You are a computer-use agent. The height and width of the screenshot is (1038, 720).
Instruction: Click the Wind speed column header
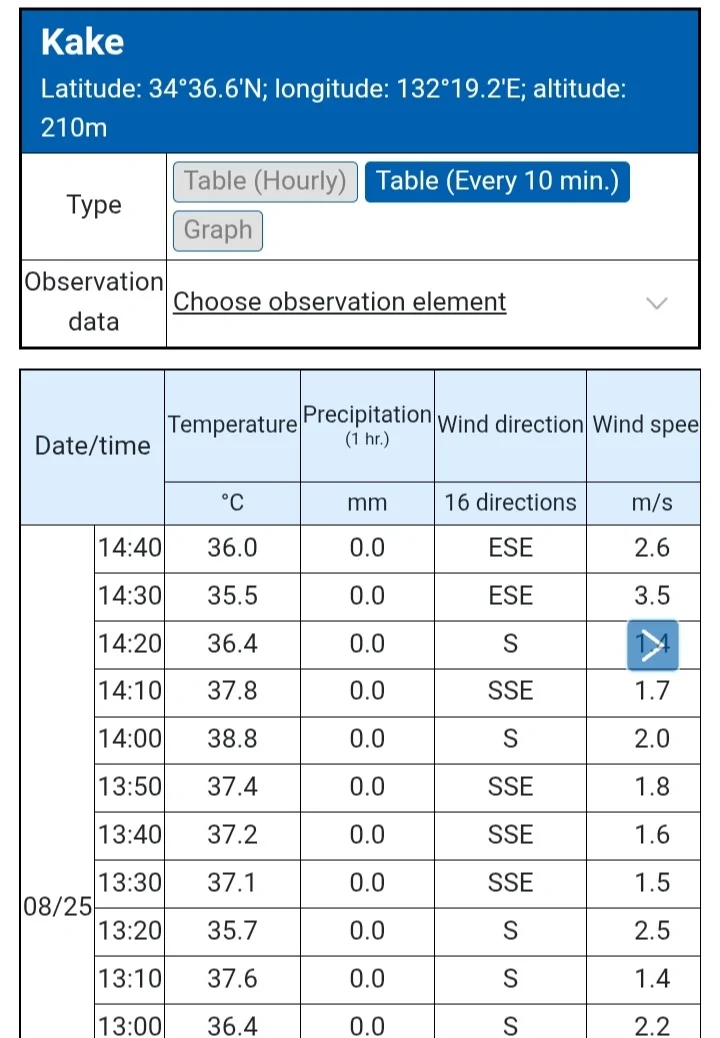point(643,425)
